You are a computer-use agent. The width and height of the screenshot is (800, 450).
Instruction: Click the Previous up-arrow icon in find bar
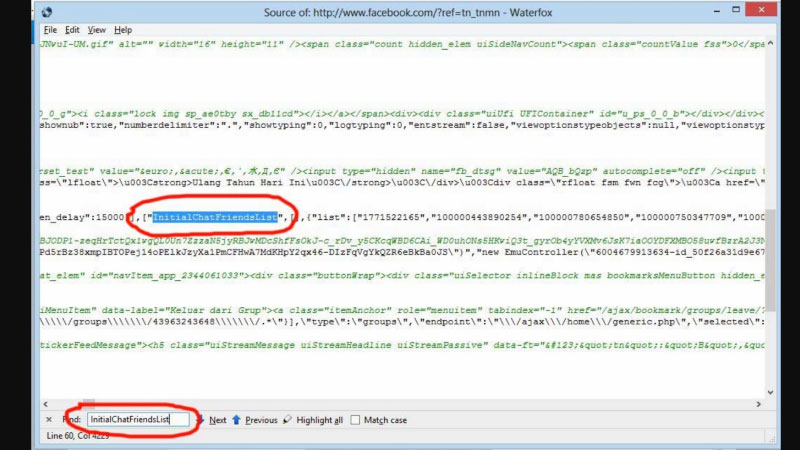click(237, 420)
